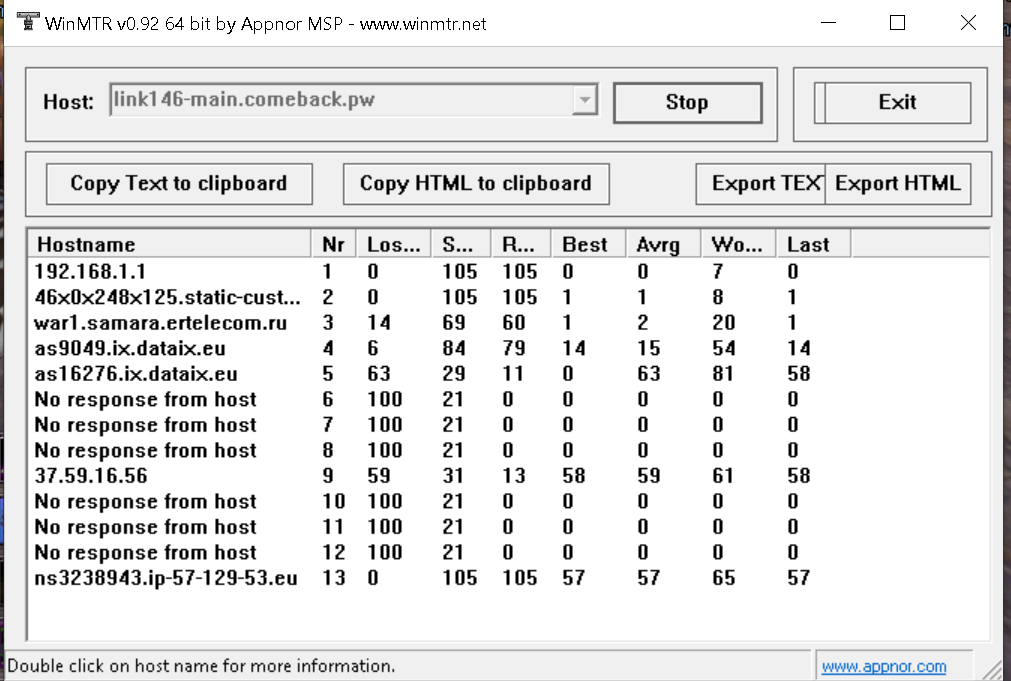Click the Exit button
This screenshot has height=681, width=1011.
point(897,102)
